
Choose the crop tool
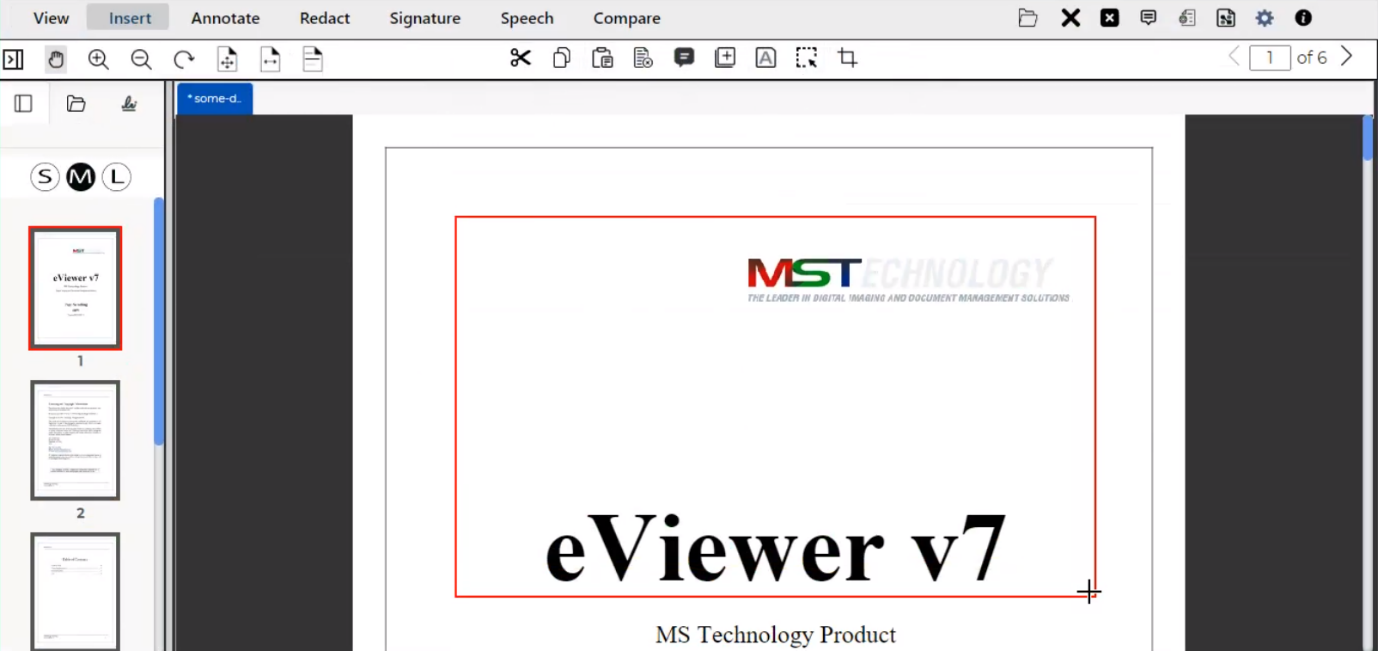click(x=847, y=58)
